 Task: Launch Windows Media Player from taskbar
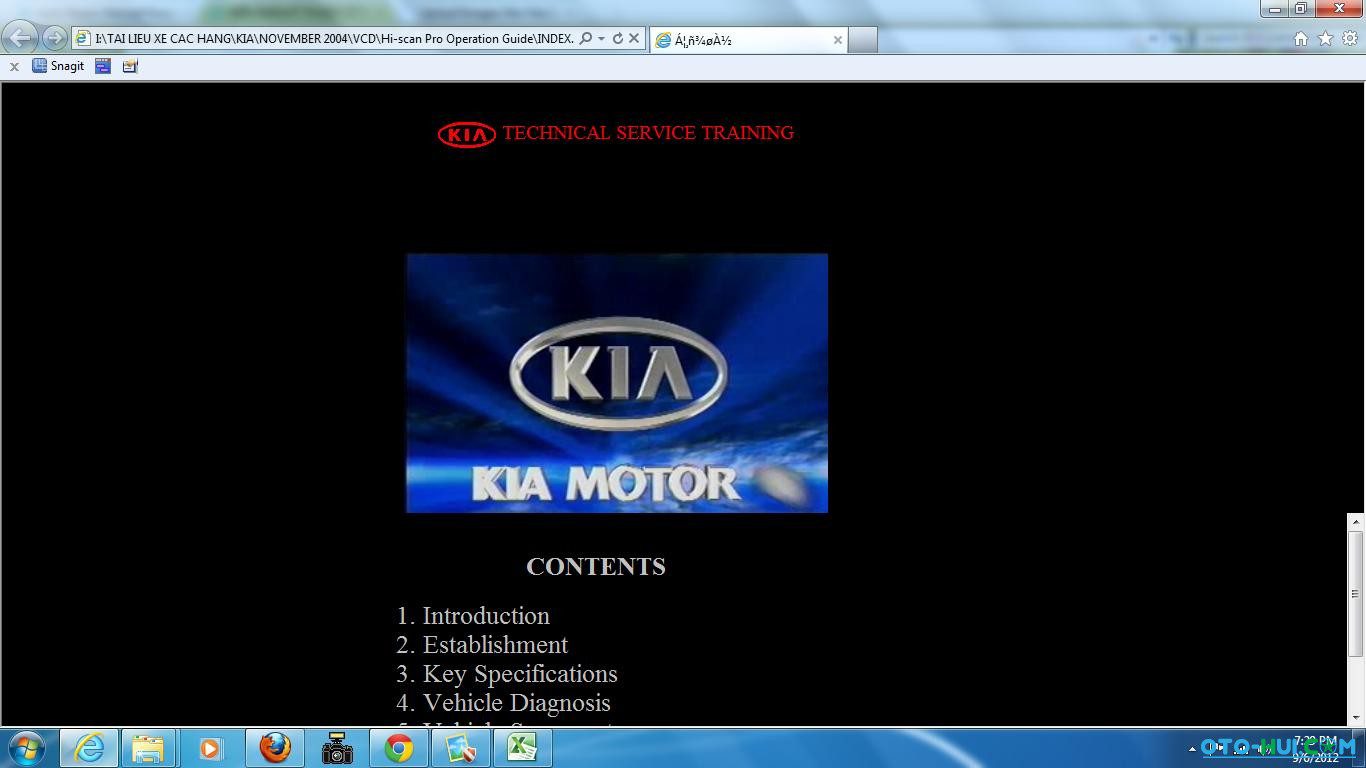click(x=210, y=748)
